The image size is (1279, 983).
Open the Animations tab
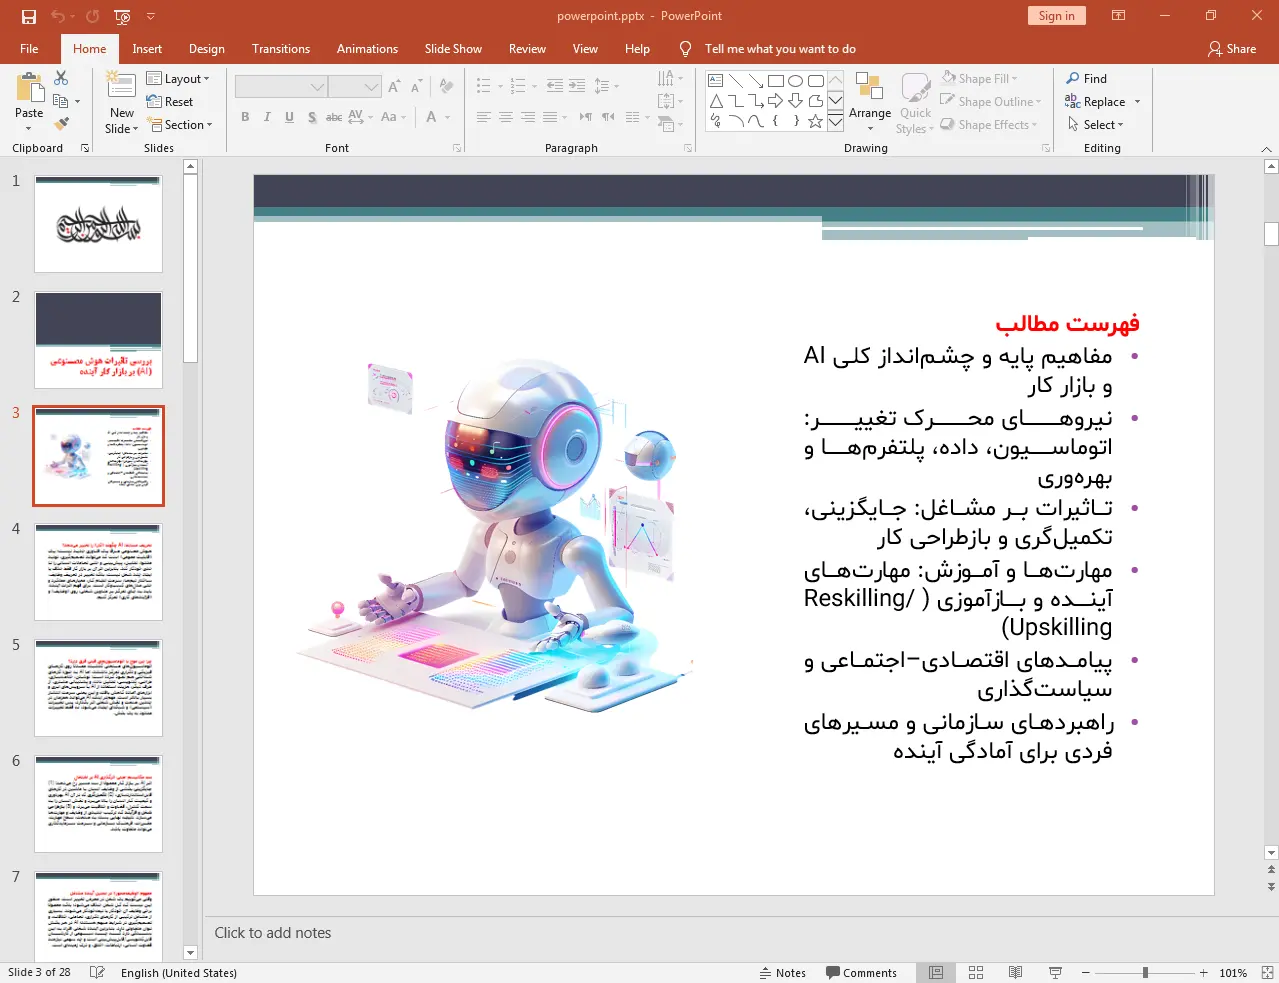pyautogui.click(x=367, y=48)
